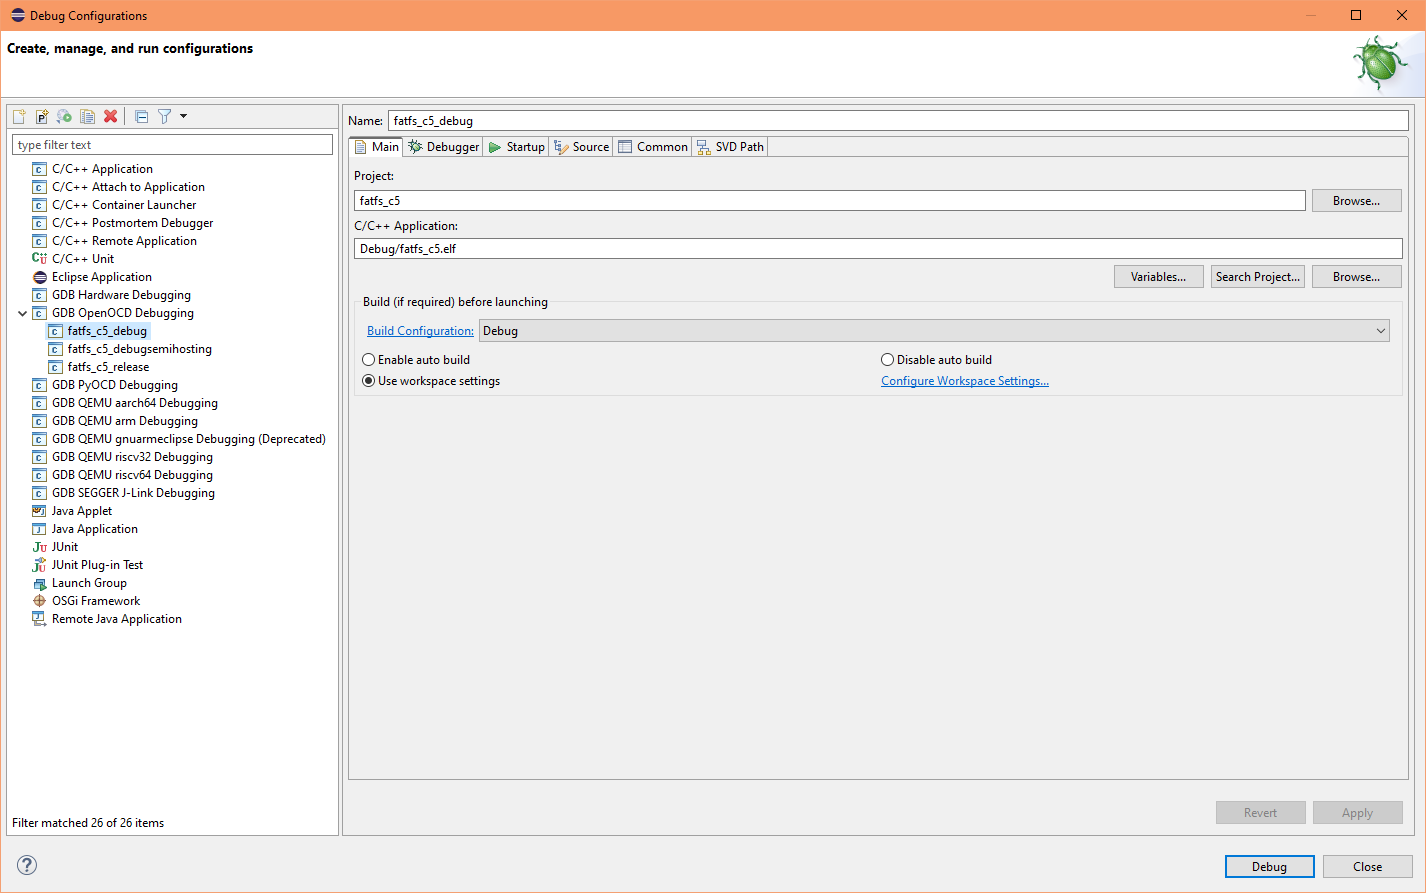This screenshot has width=1426, height=893.
Task: Collapse the GDB OpenOCD Debugging group
Action: pyautogui.click(x=22, y=312)
